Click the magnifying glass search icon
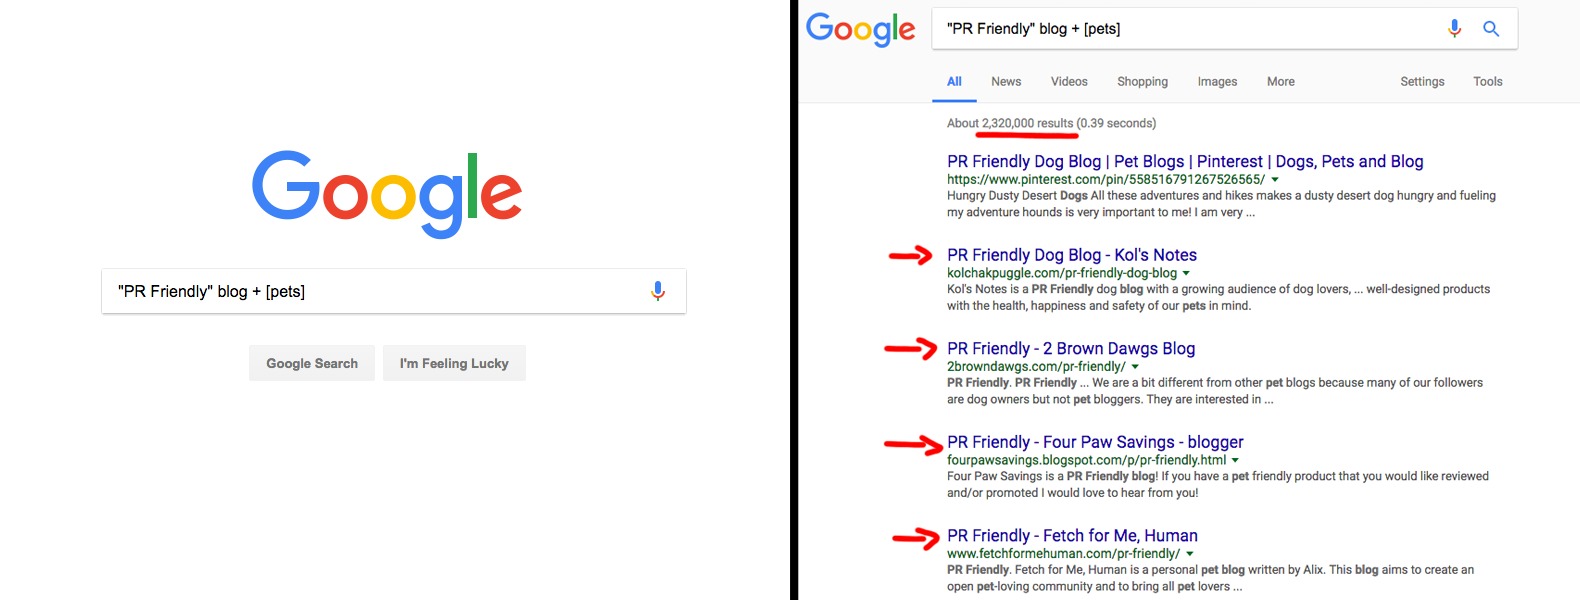 coord(1491,28)
